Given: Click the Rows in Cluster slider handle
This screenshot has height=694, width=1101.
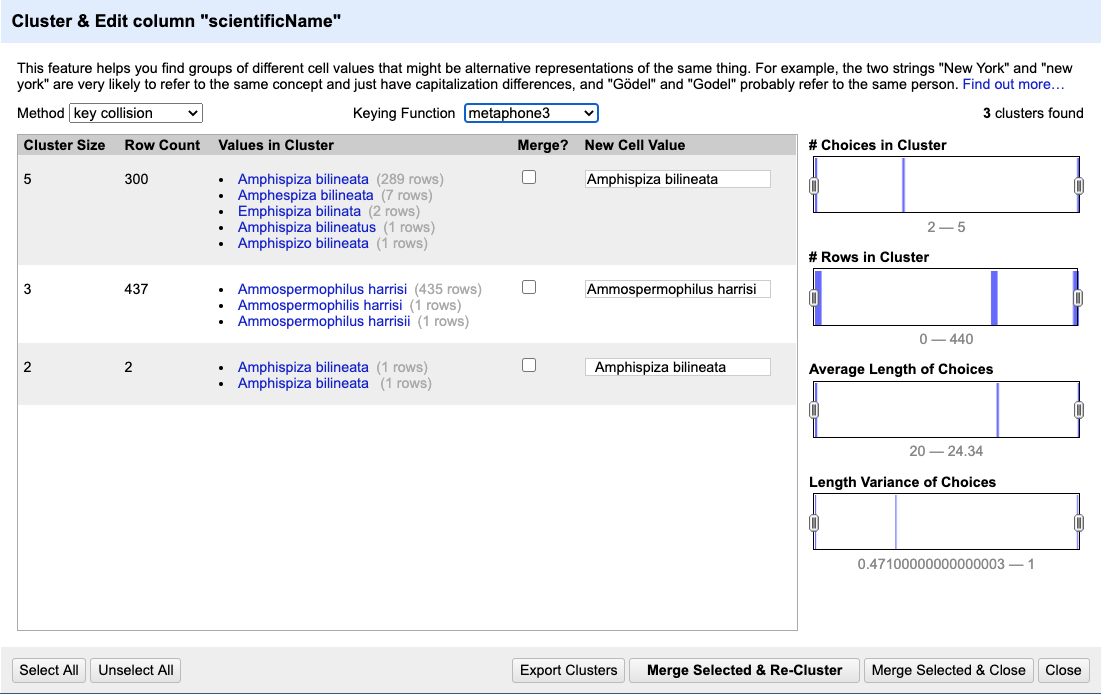Looking at the screenshot, I should [814, 297].
